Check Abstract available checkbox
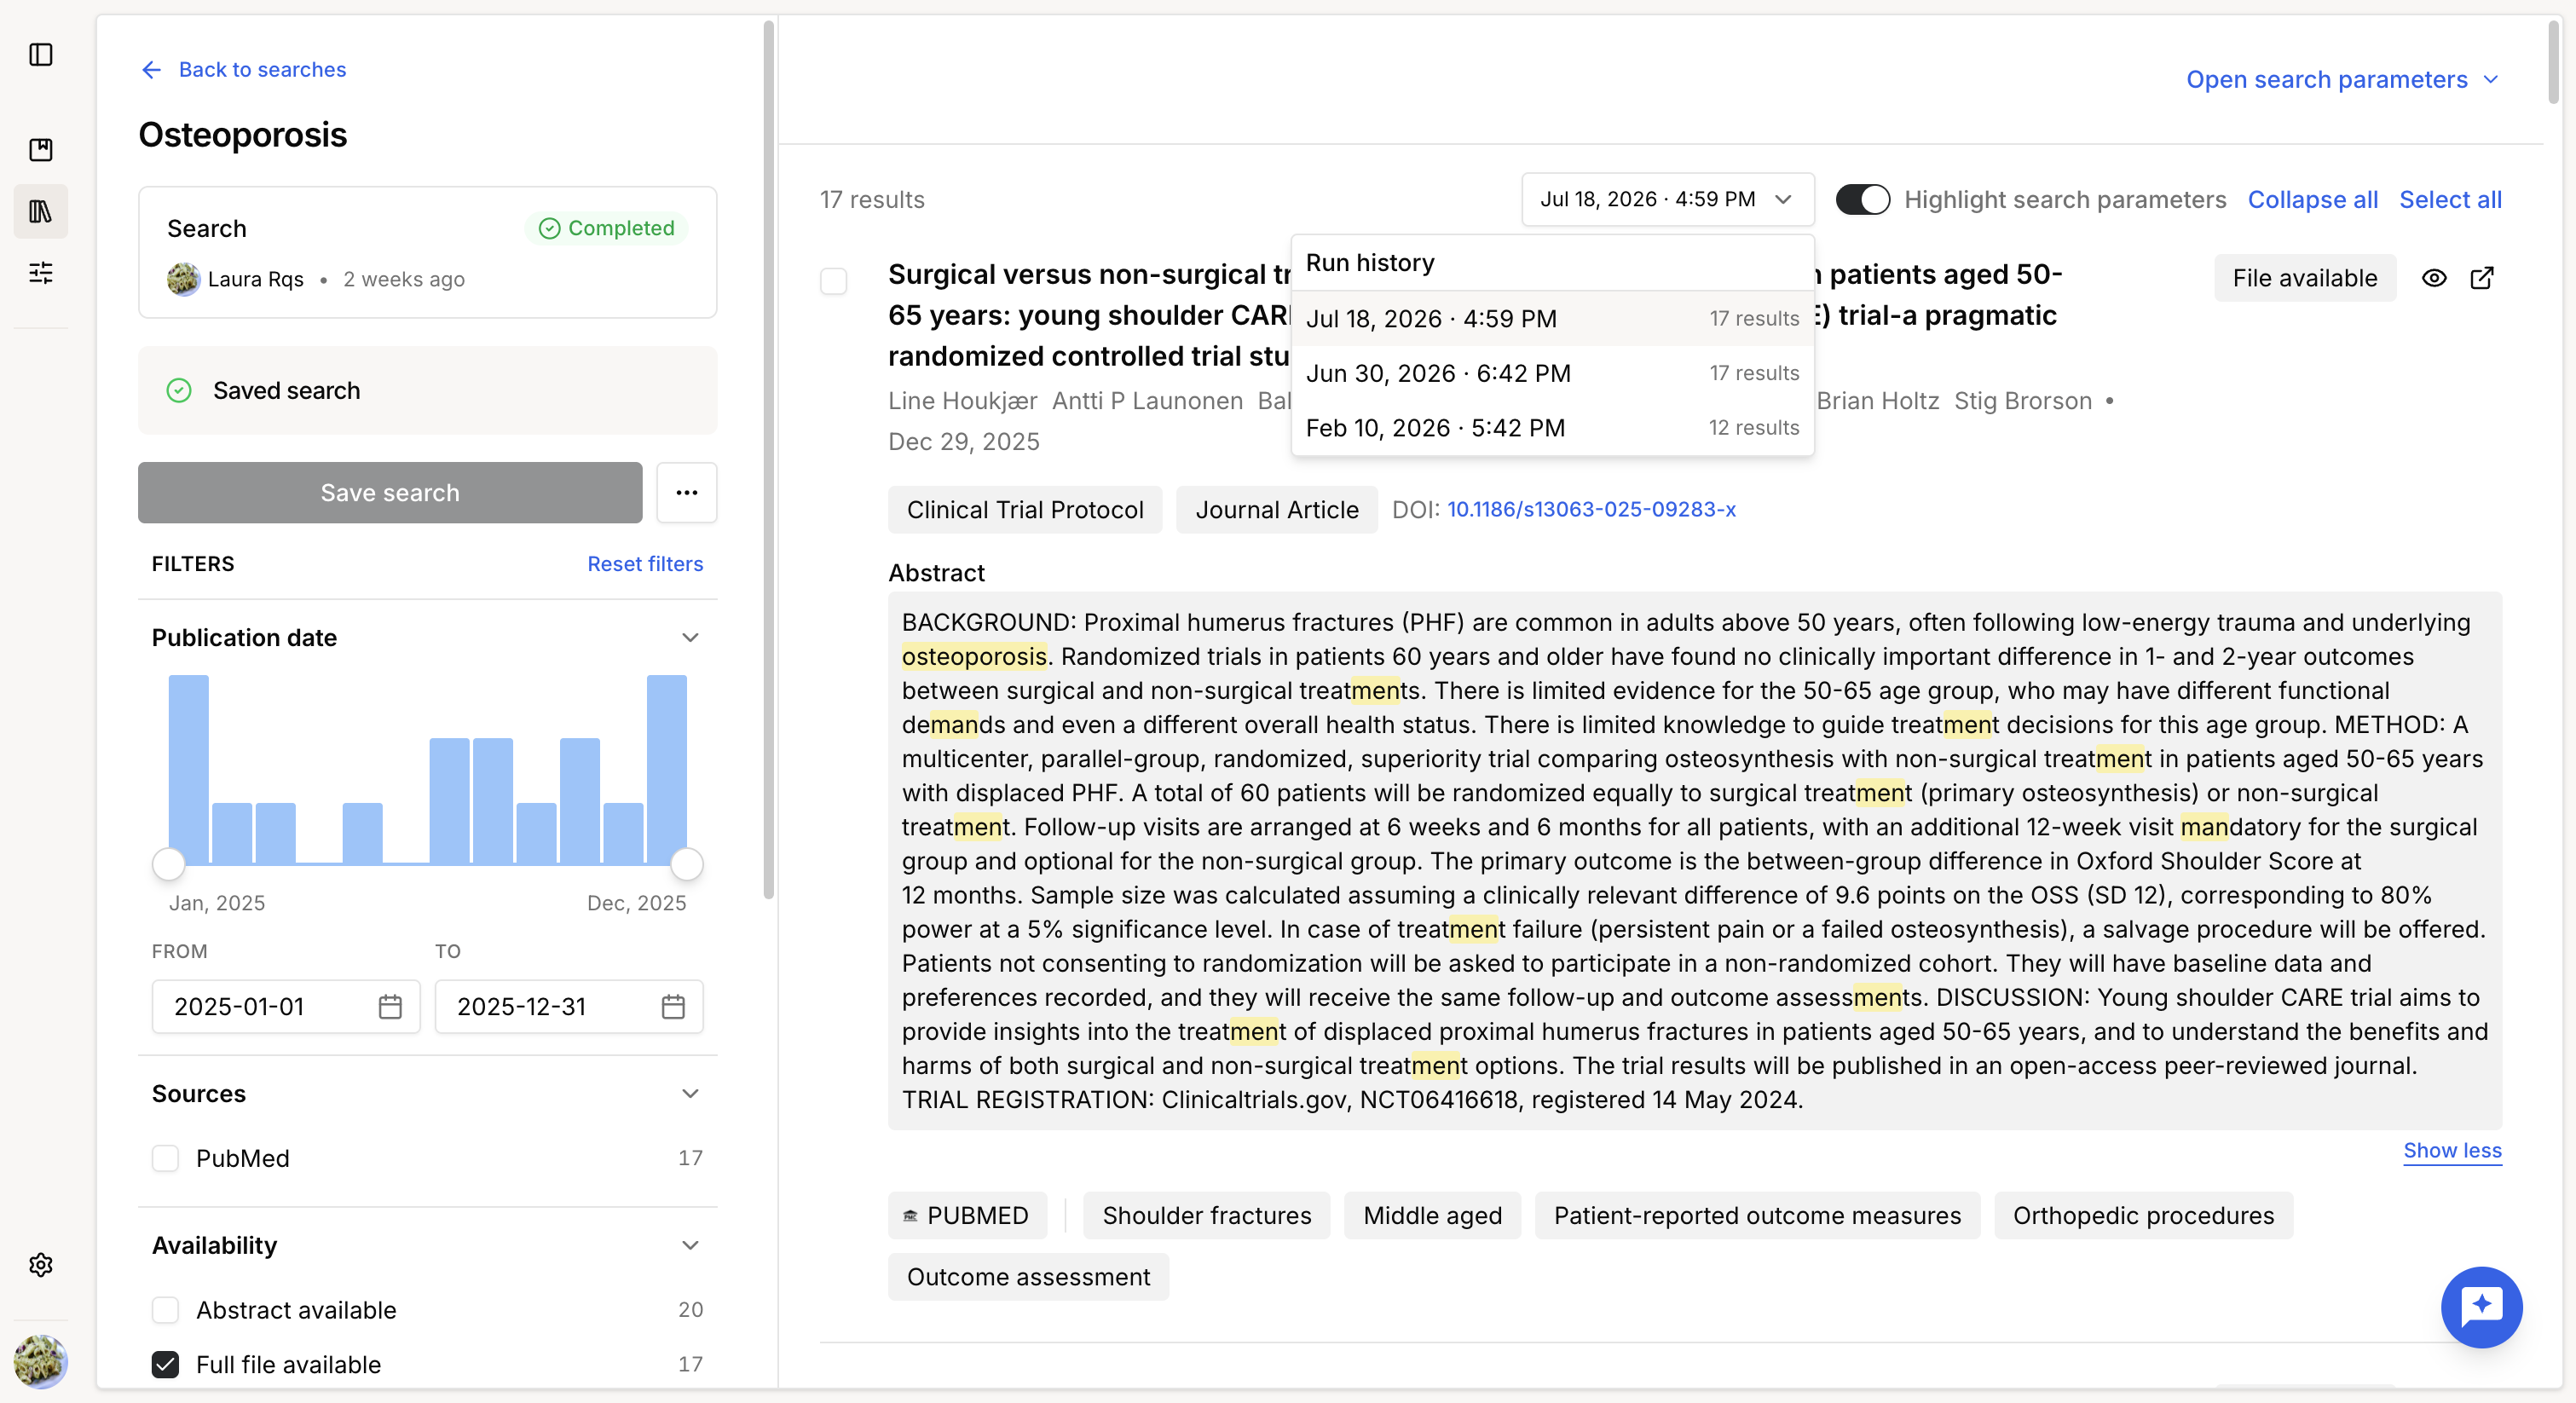Screen dimensions: 2576x1403 [x=165, y=1310]
